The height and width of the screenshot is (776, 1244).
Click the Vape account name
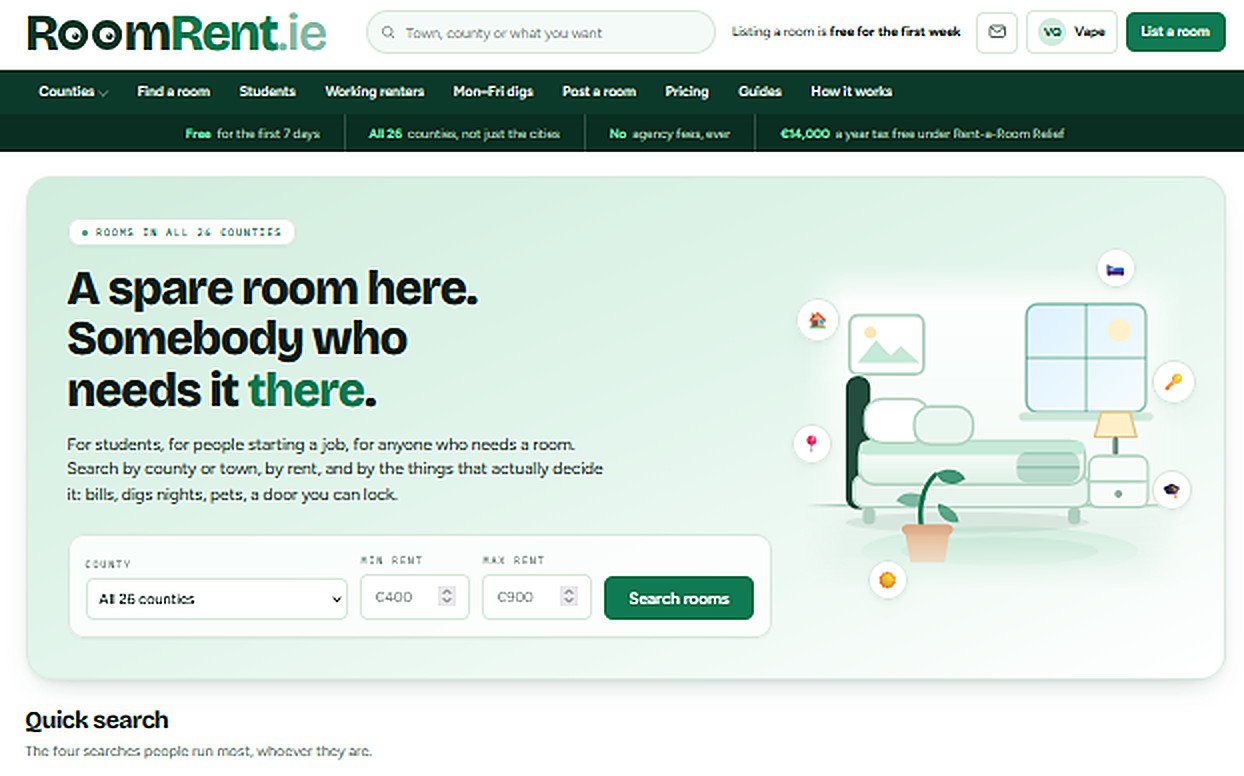[1090, 32]
